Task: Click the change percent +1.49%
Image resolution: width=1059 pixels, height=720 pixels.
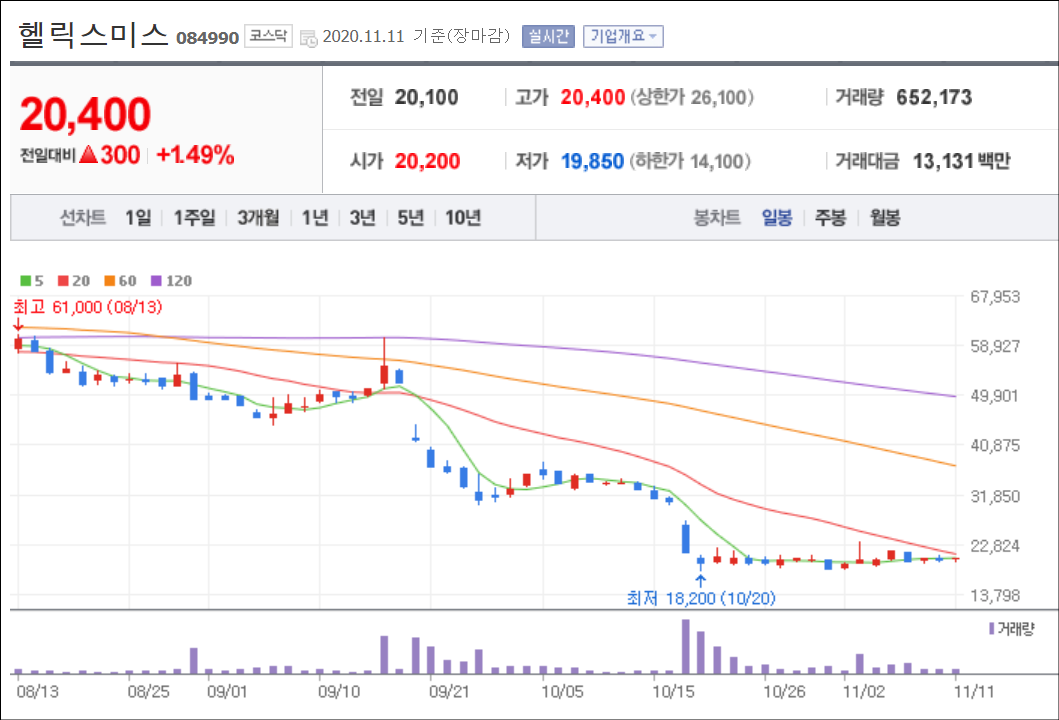Action: coord(195,155)
